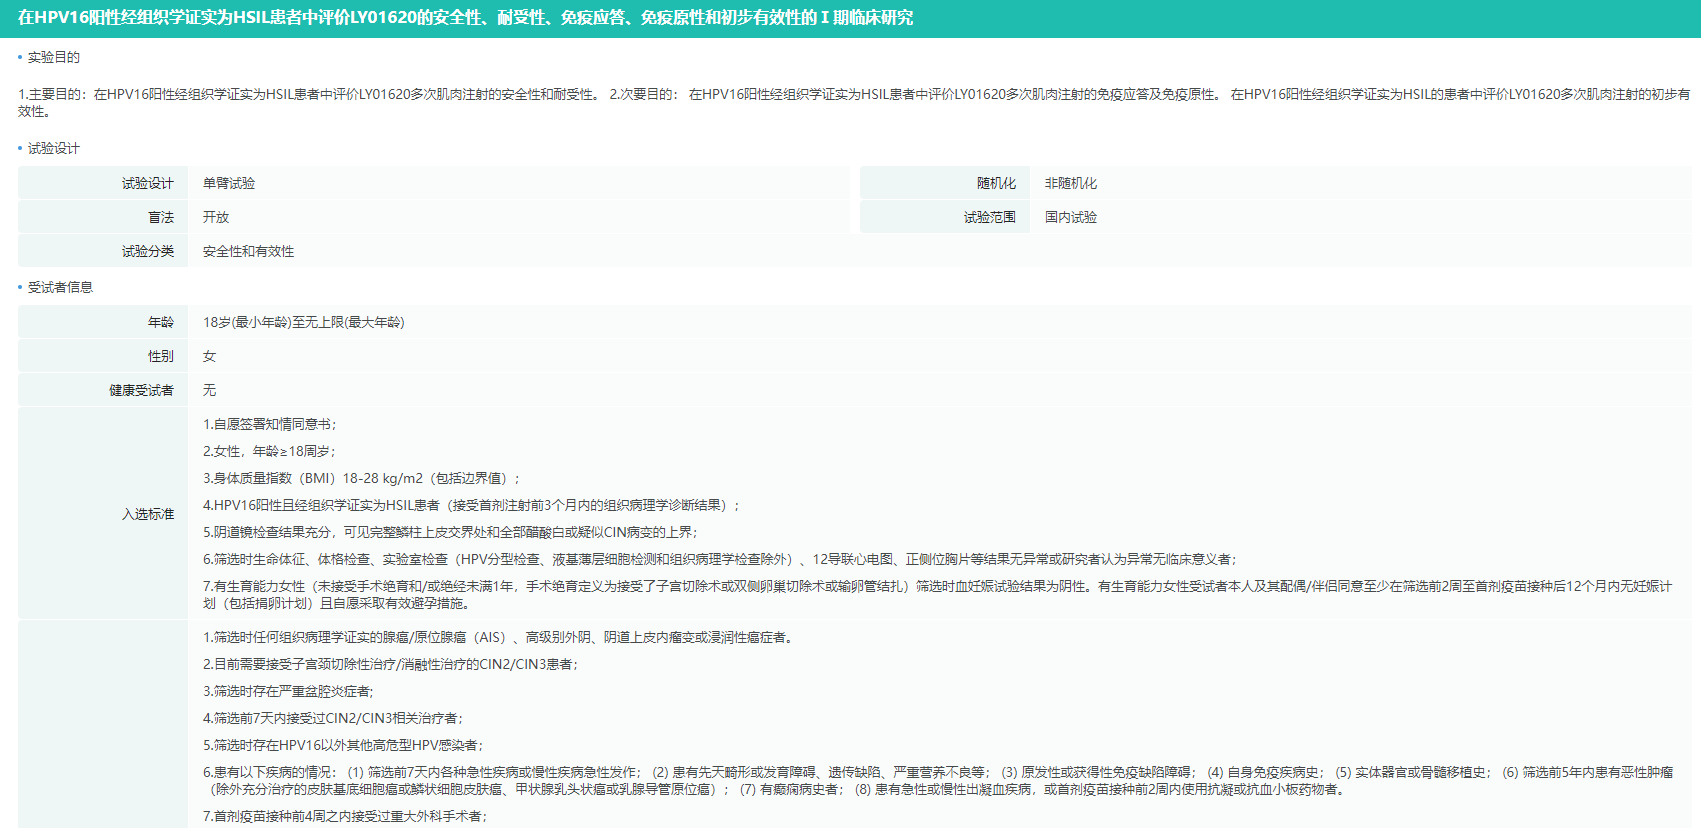Click the trial title in the teal header
This screenshot has height=828, width=1701.
(465, 18)
